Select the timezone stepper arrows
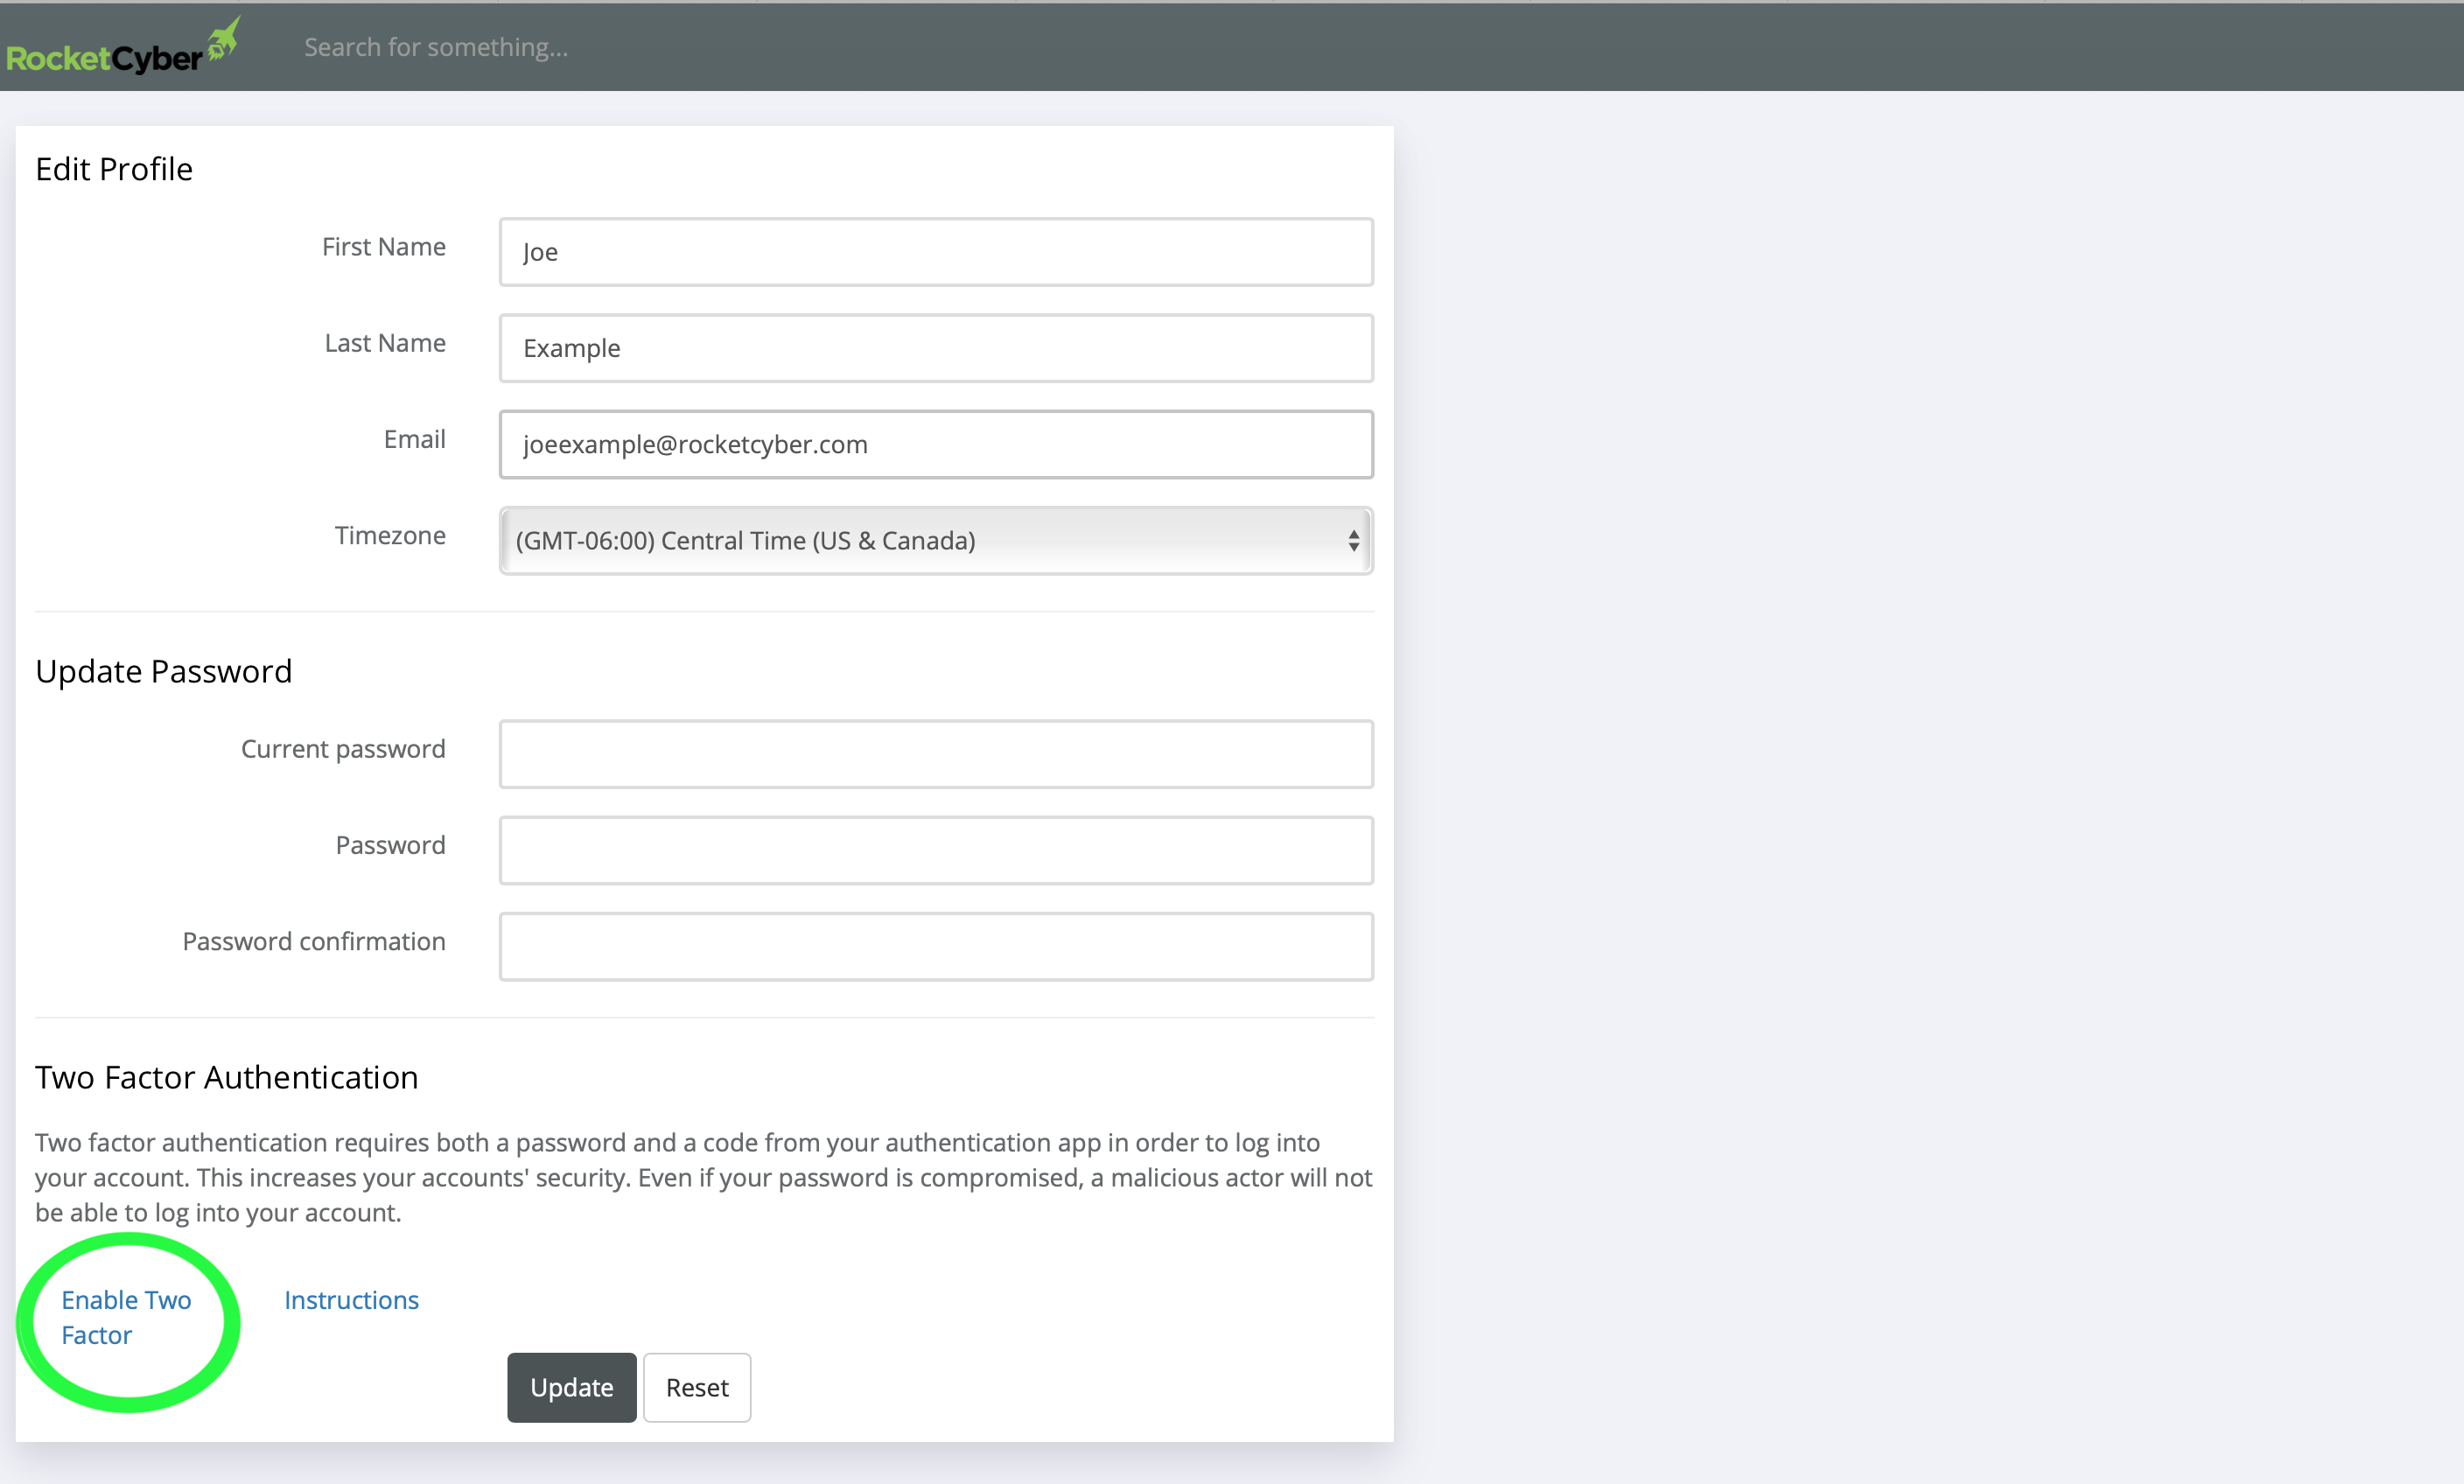2464x1484 pixels. (1355, 540)
